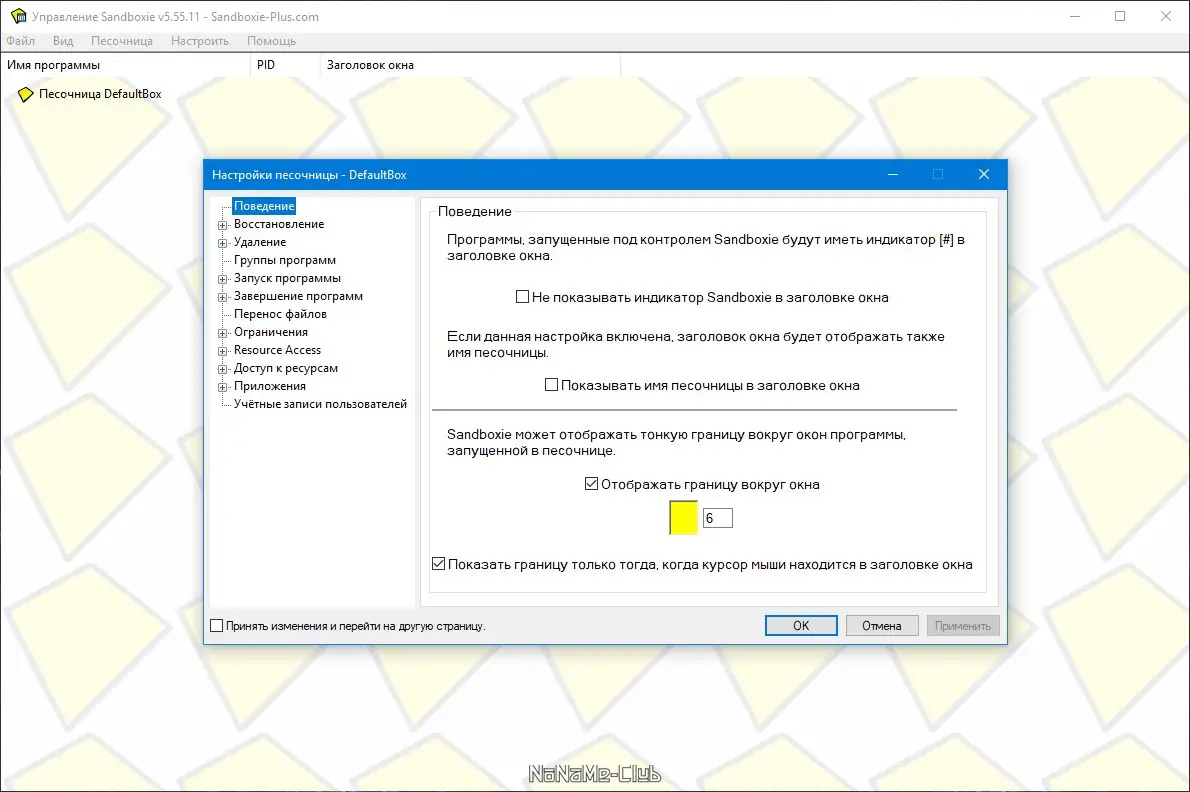Expand the Resource Access tree node
Viewport: 1190px width, 792px height.
[222, 351]
